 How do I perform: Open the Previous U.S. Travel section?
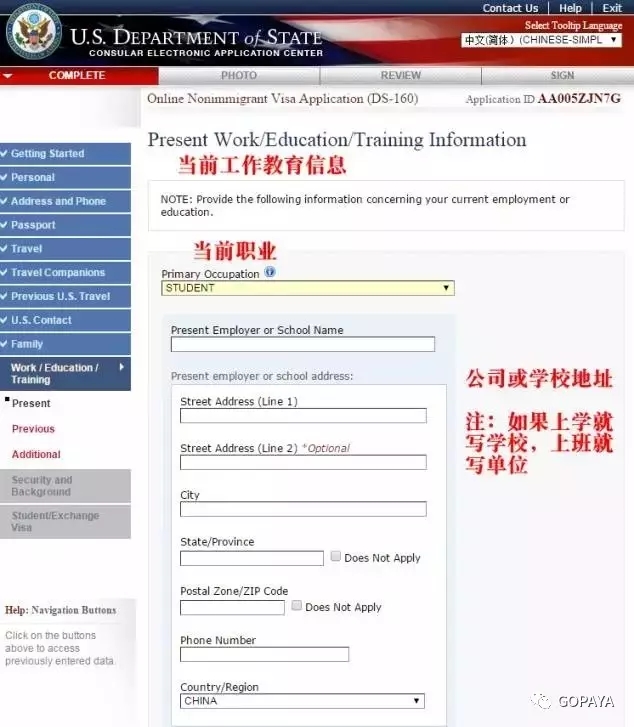[65, 296]
